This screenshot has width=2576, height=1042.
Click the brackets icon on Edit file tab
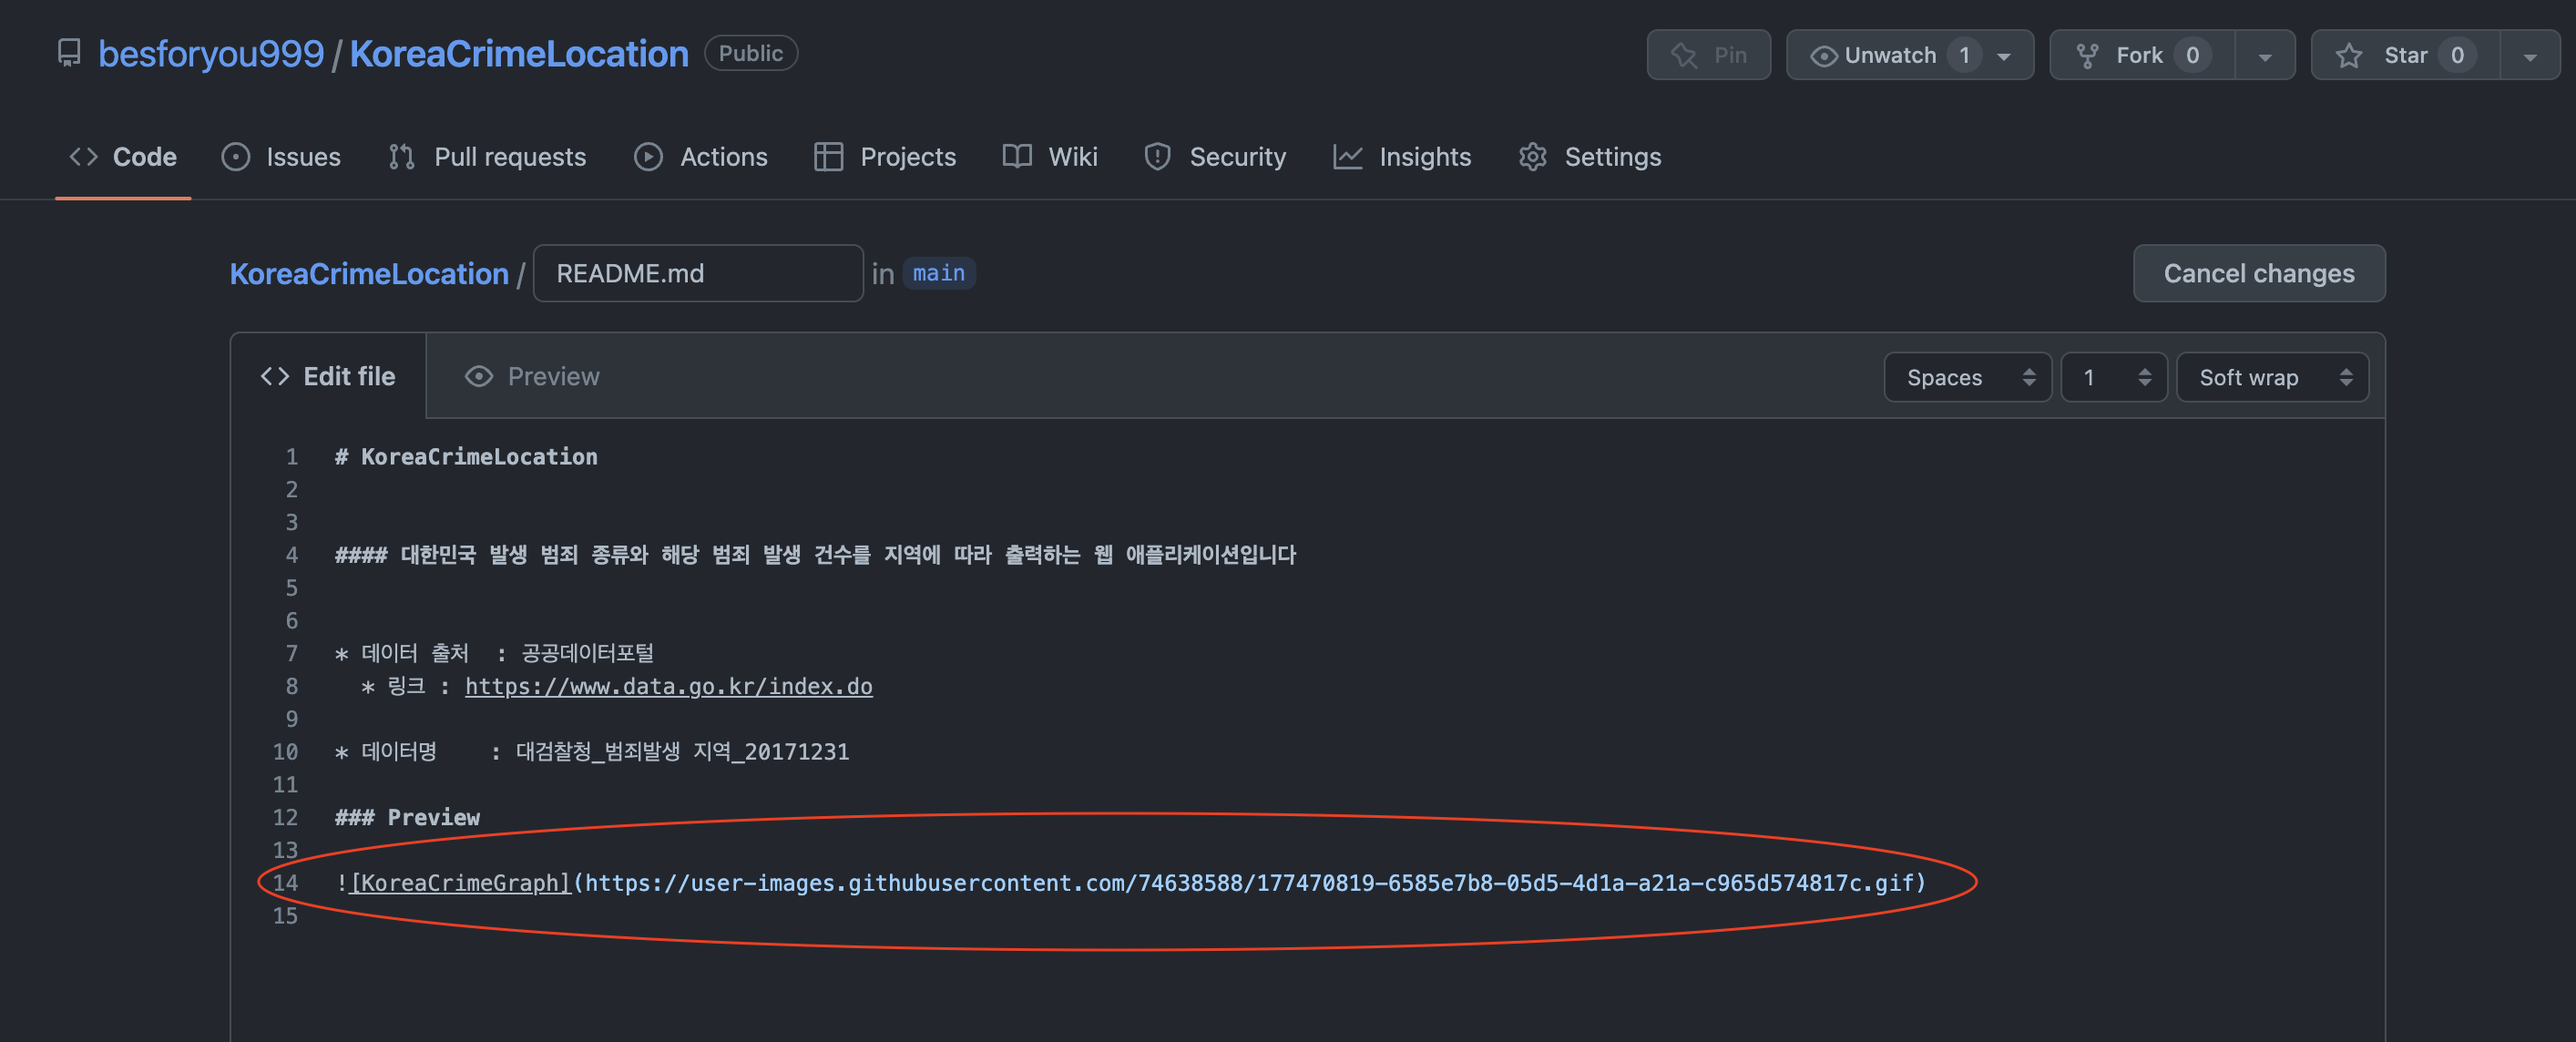[x=275, y=376]
